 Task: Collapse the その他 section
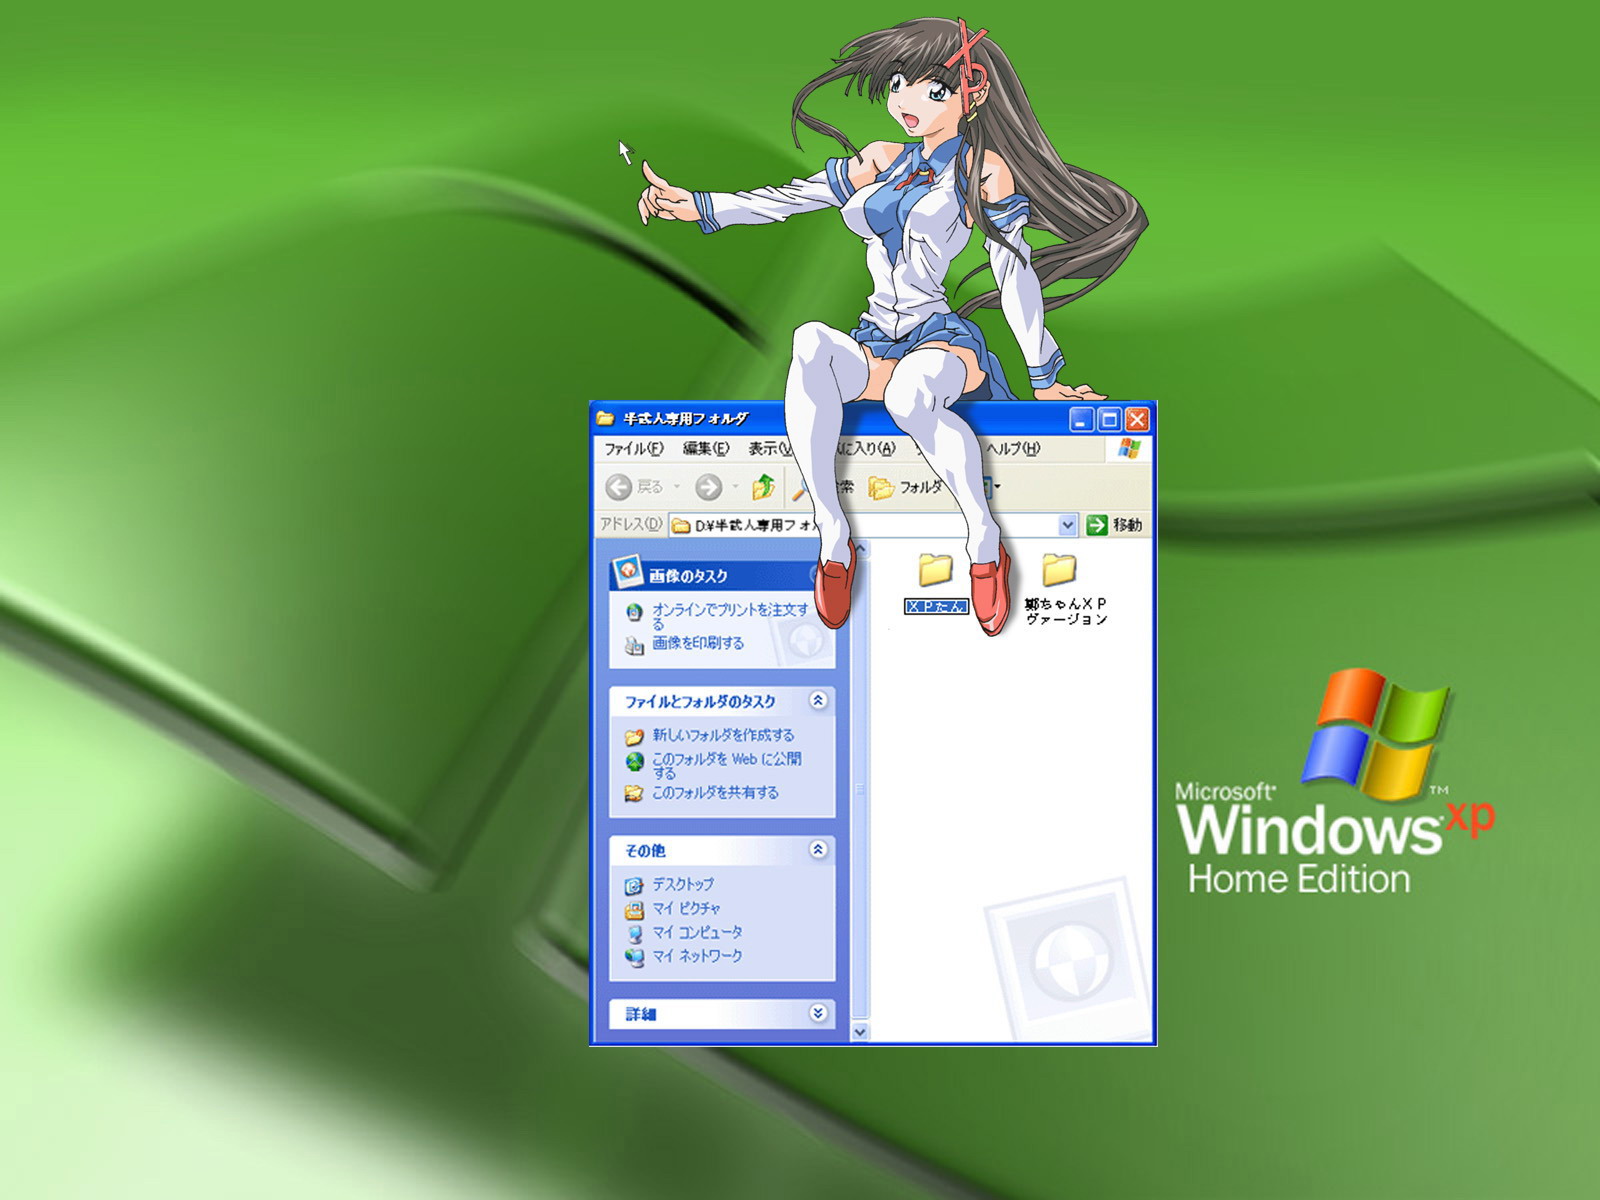[x=818, y=850]
